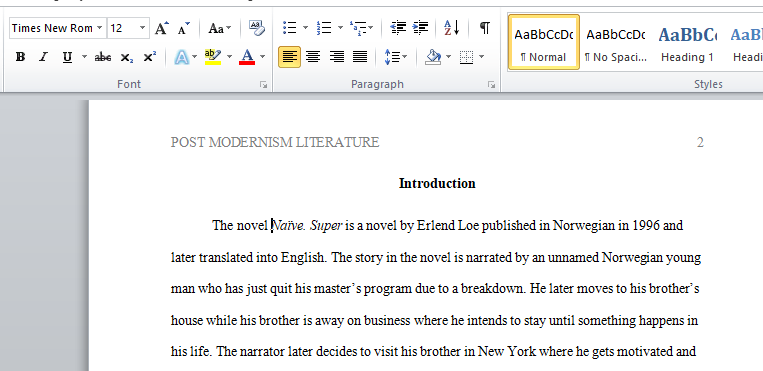Click Increase Indent icon

[x=420, y=28]
